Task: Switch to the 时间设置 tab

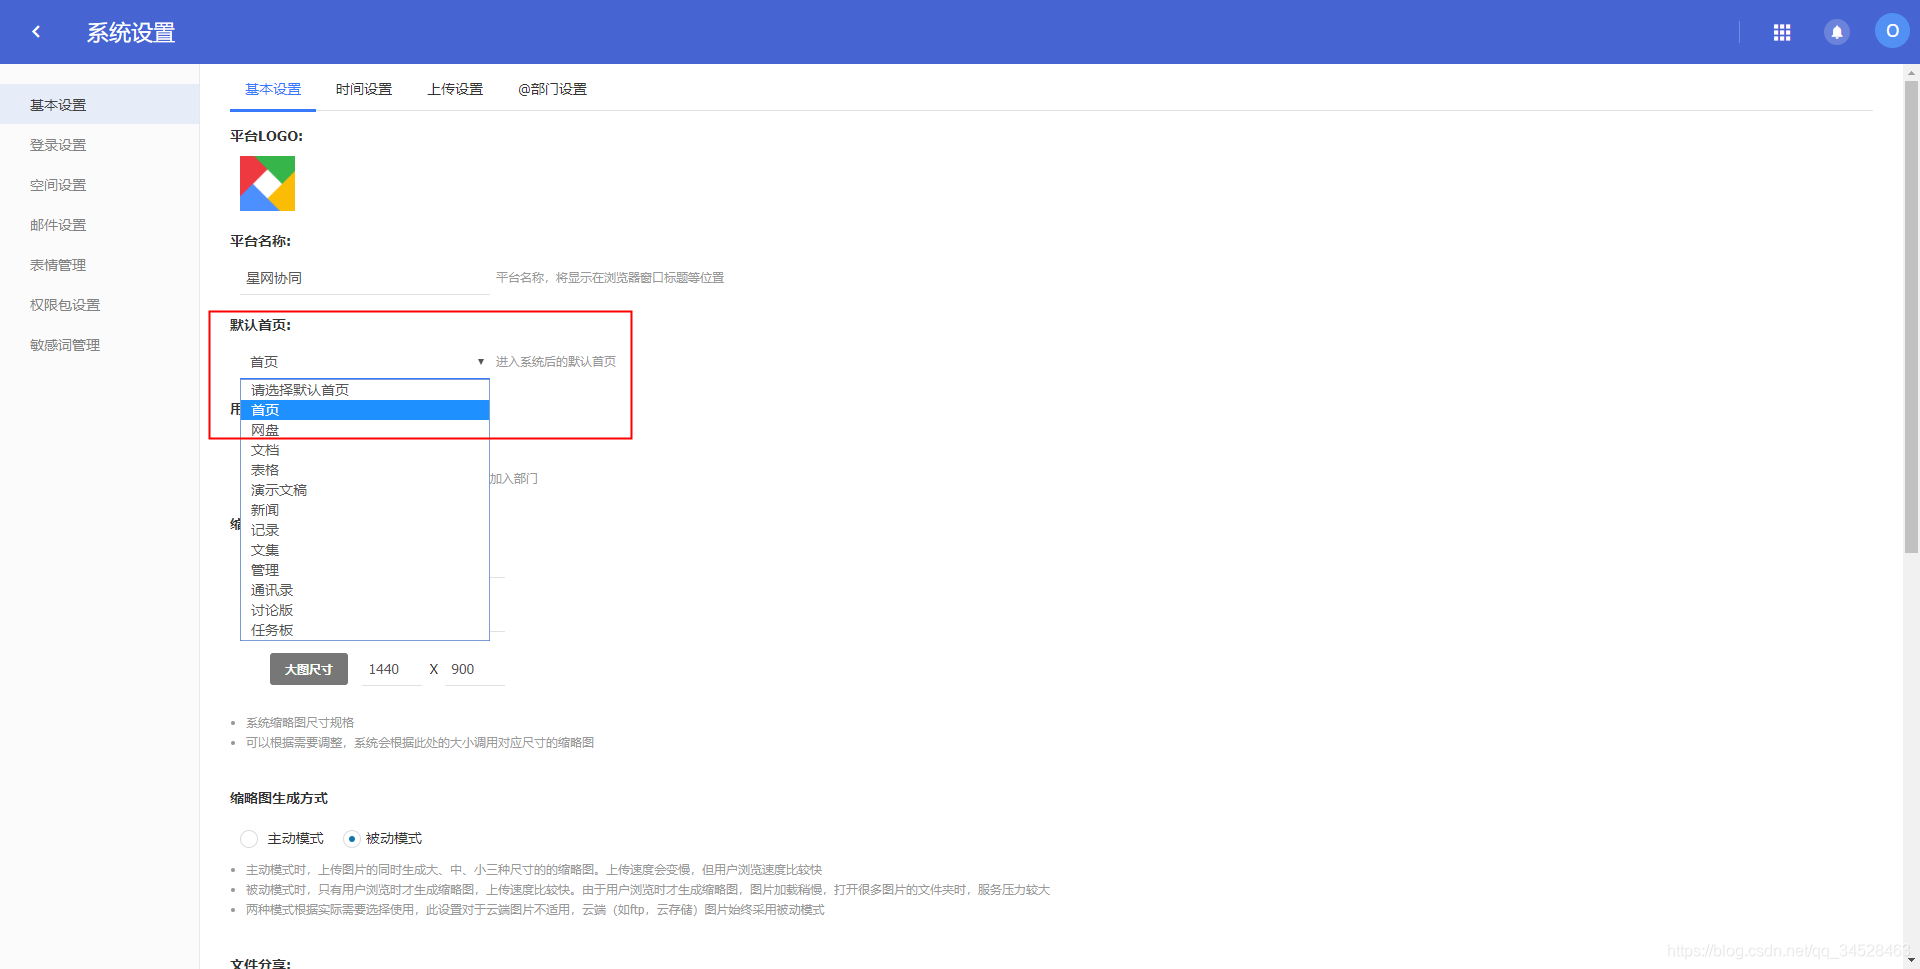Action: point(364,88)
